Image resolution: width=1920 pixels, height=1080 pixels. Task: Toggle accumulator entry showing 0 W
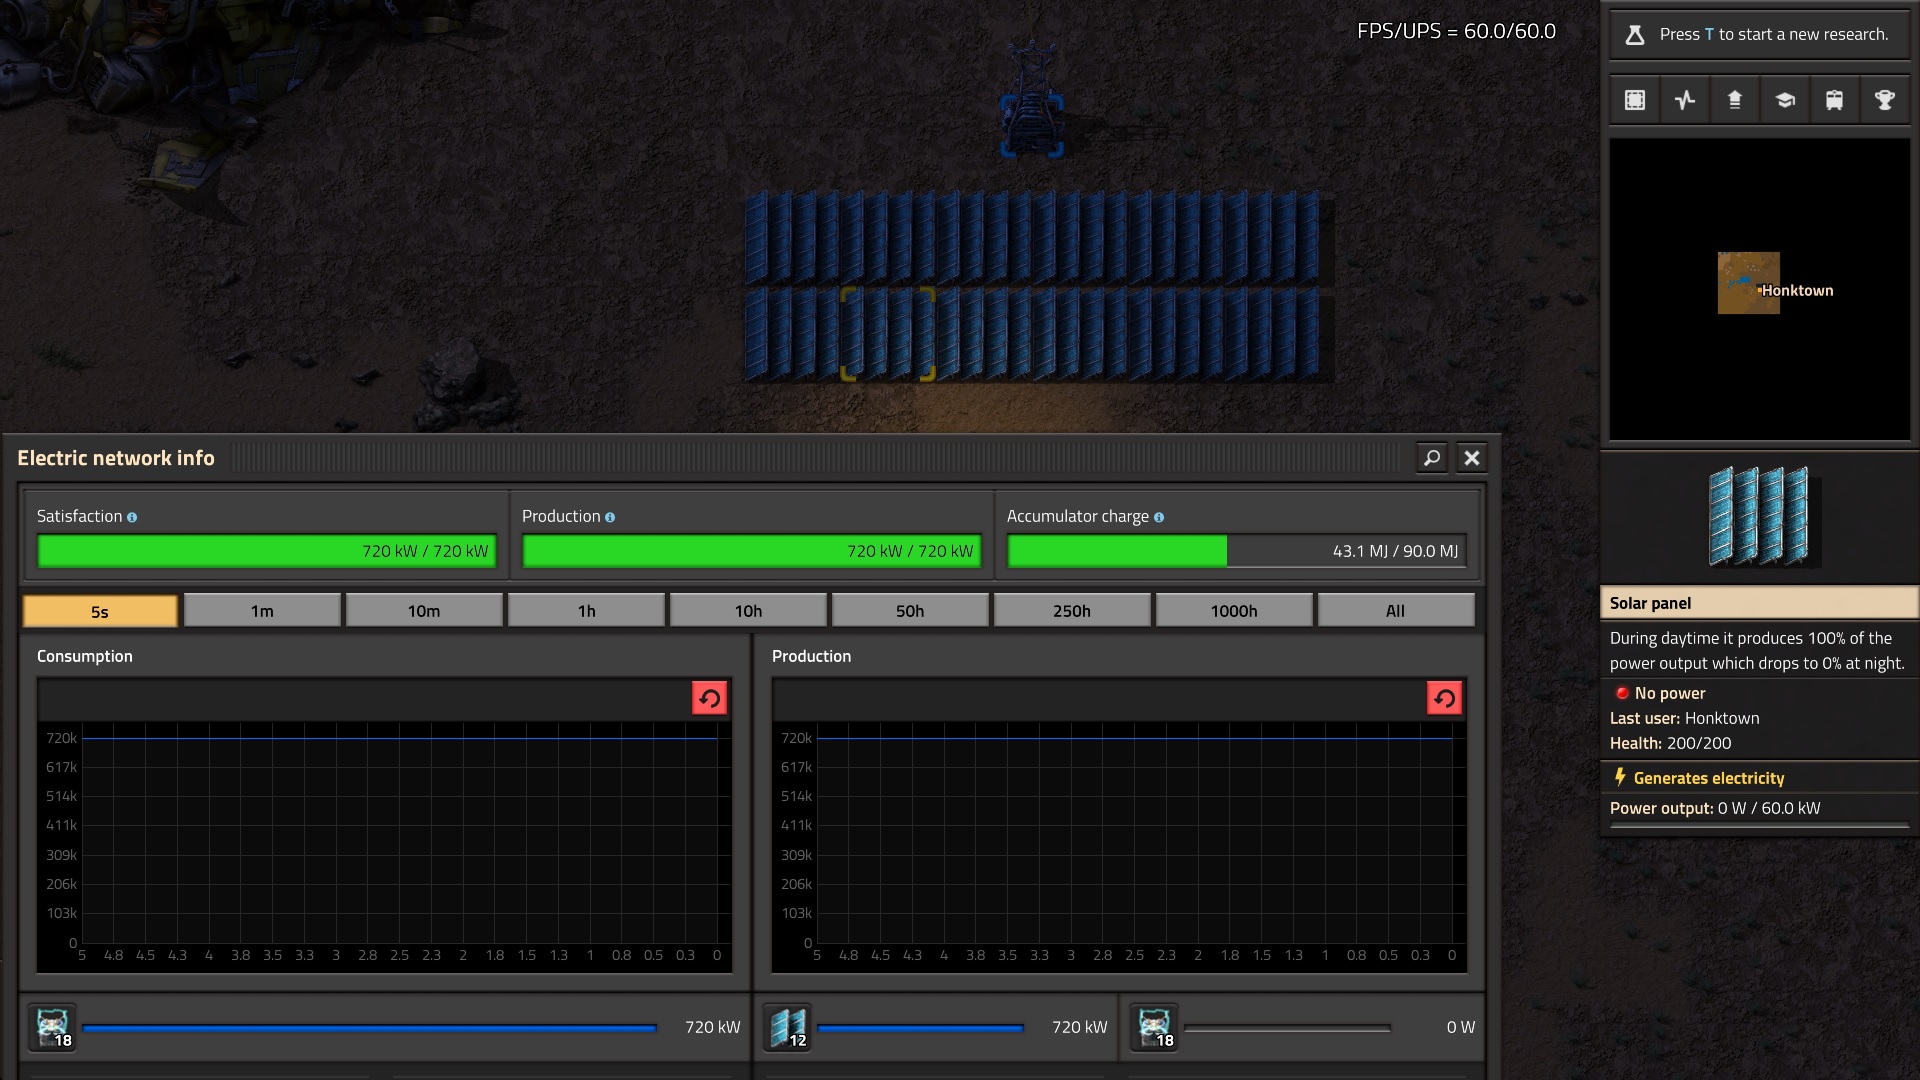[x=1155, y=1027]
